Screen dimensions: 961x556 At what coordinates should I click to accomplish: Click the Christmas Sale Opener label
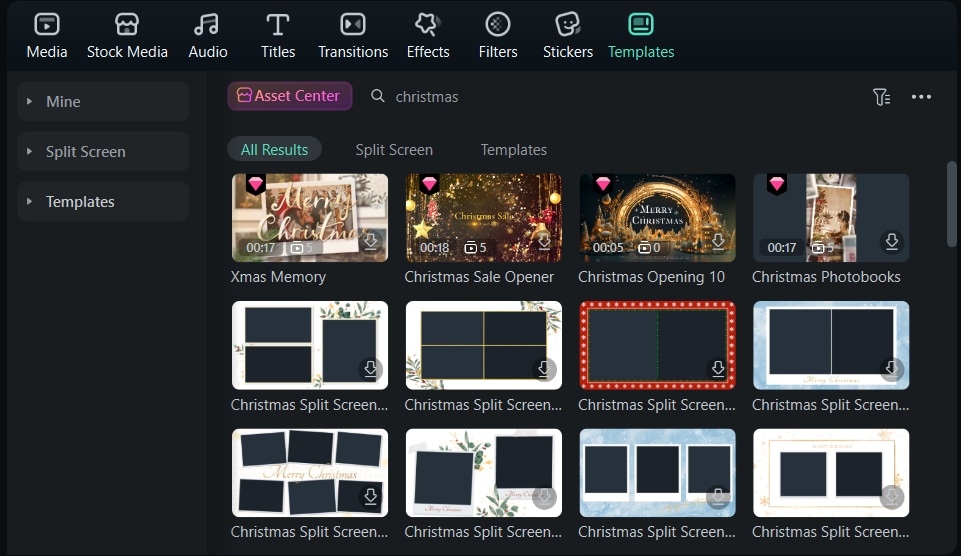point(479,277)
